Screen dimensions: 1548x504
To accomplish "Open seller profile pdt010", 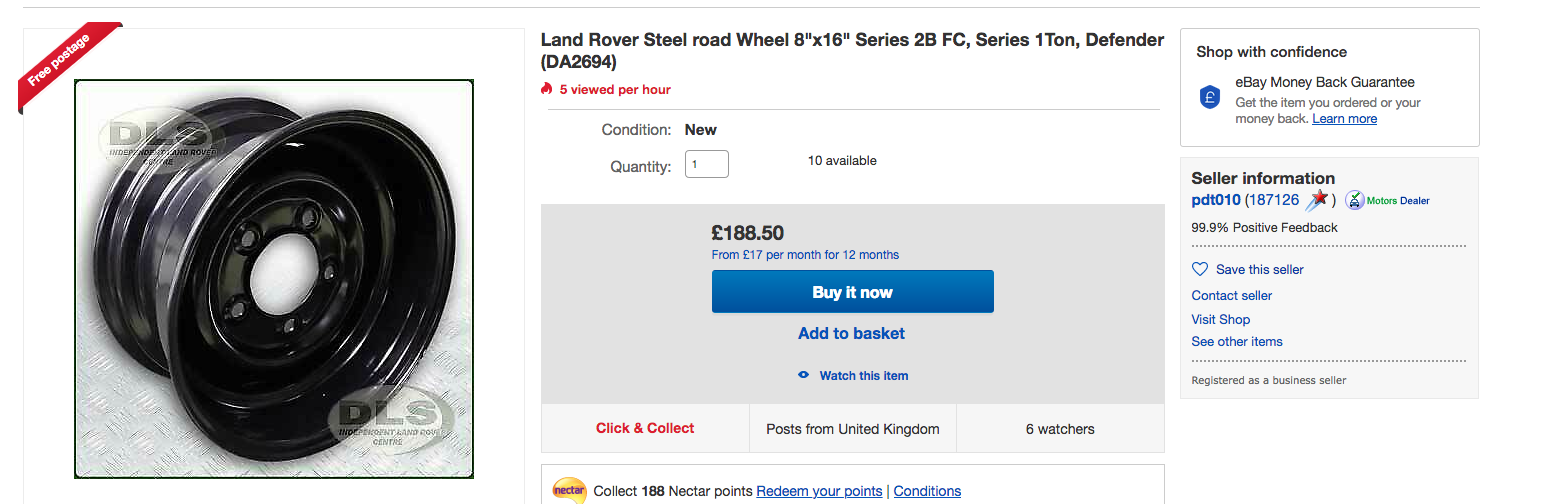I will click(1216, 200).
